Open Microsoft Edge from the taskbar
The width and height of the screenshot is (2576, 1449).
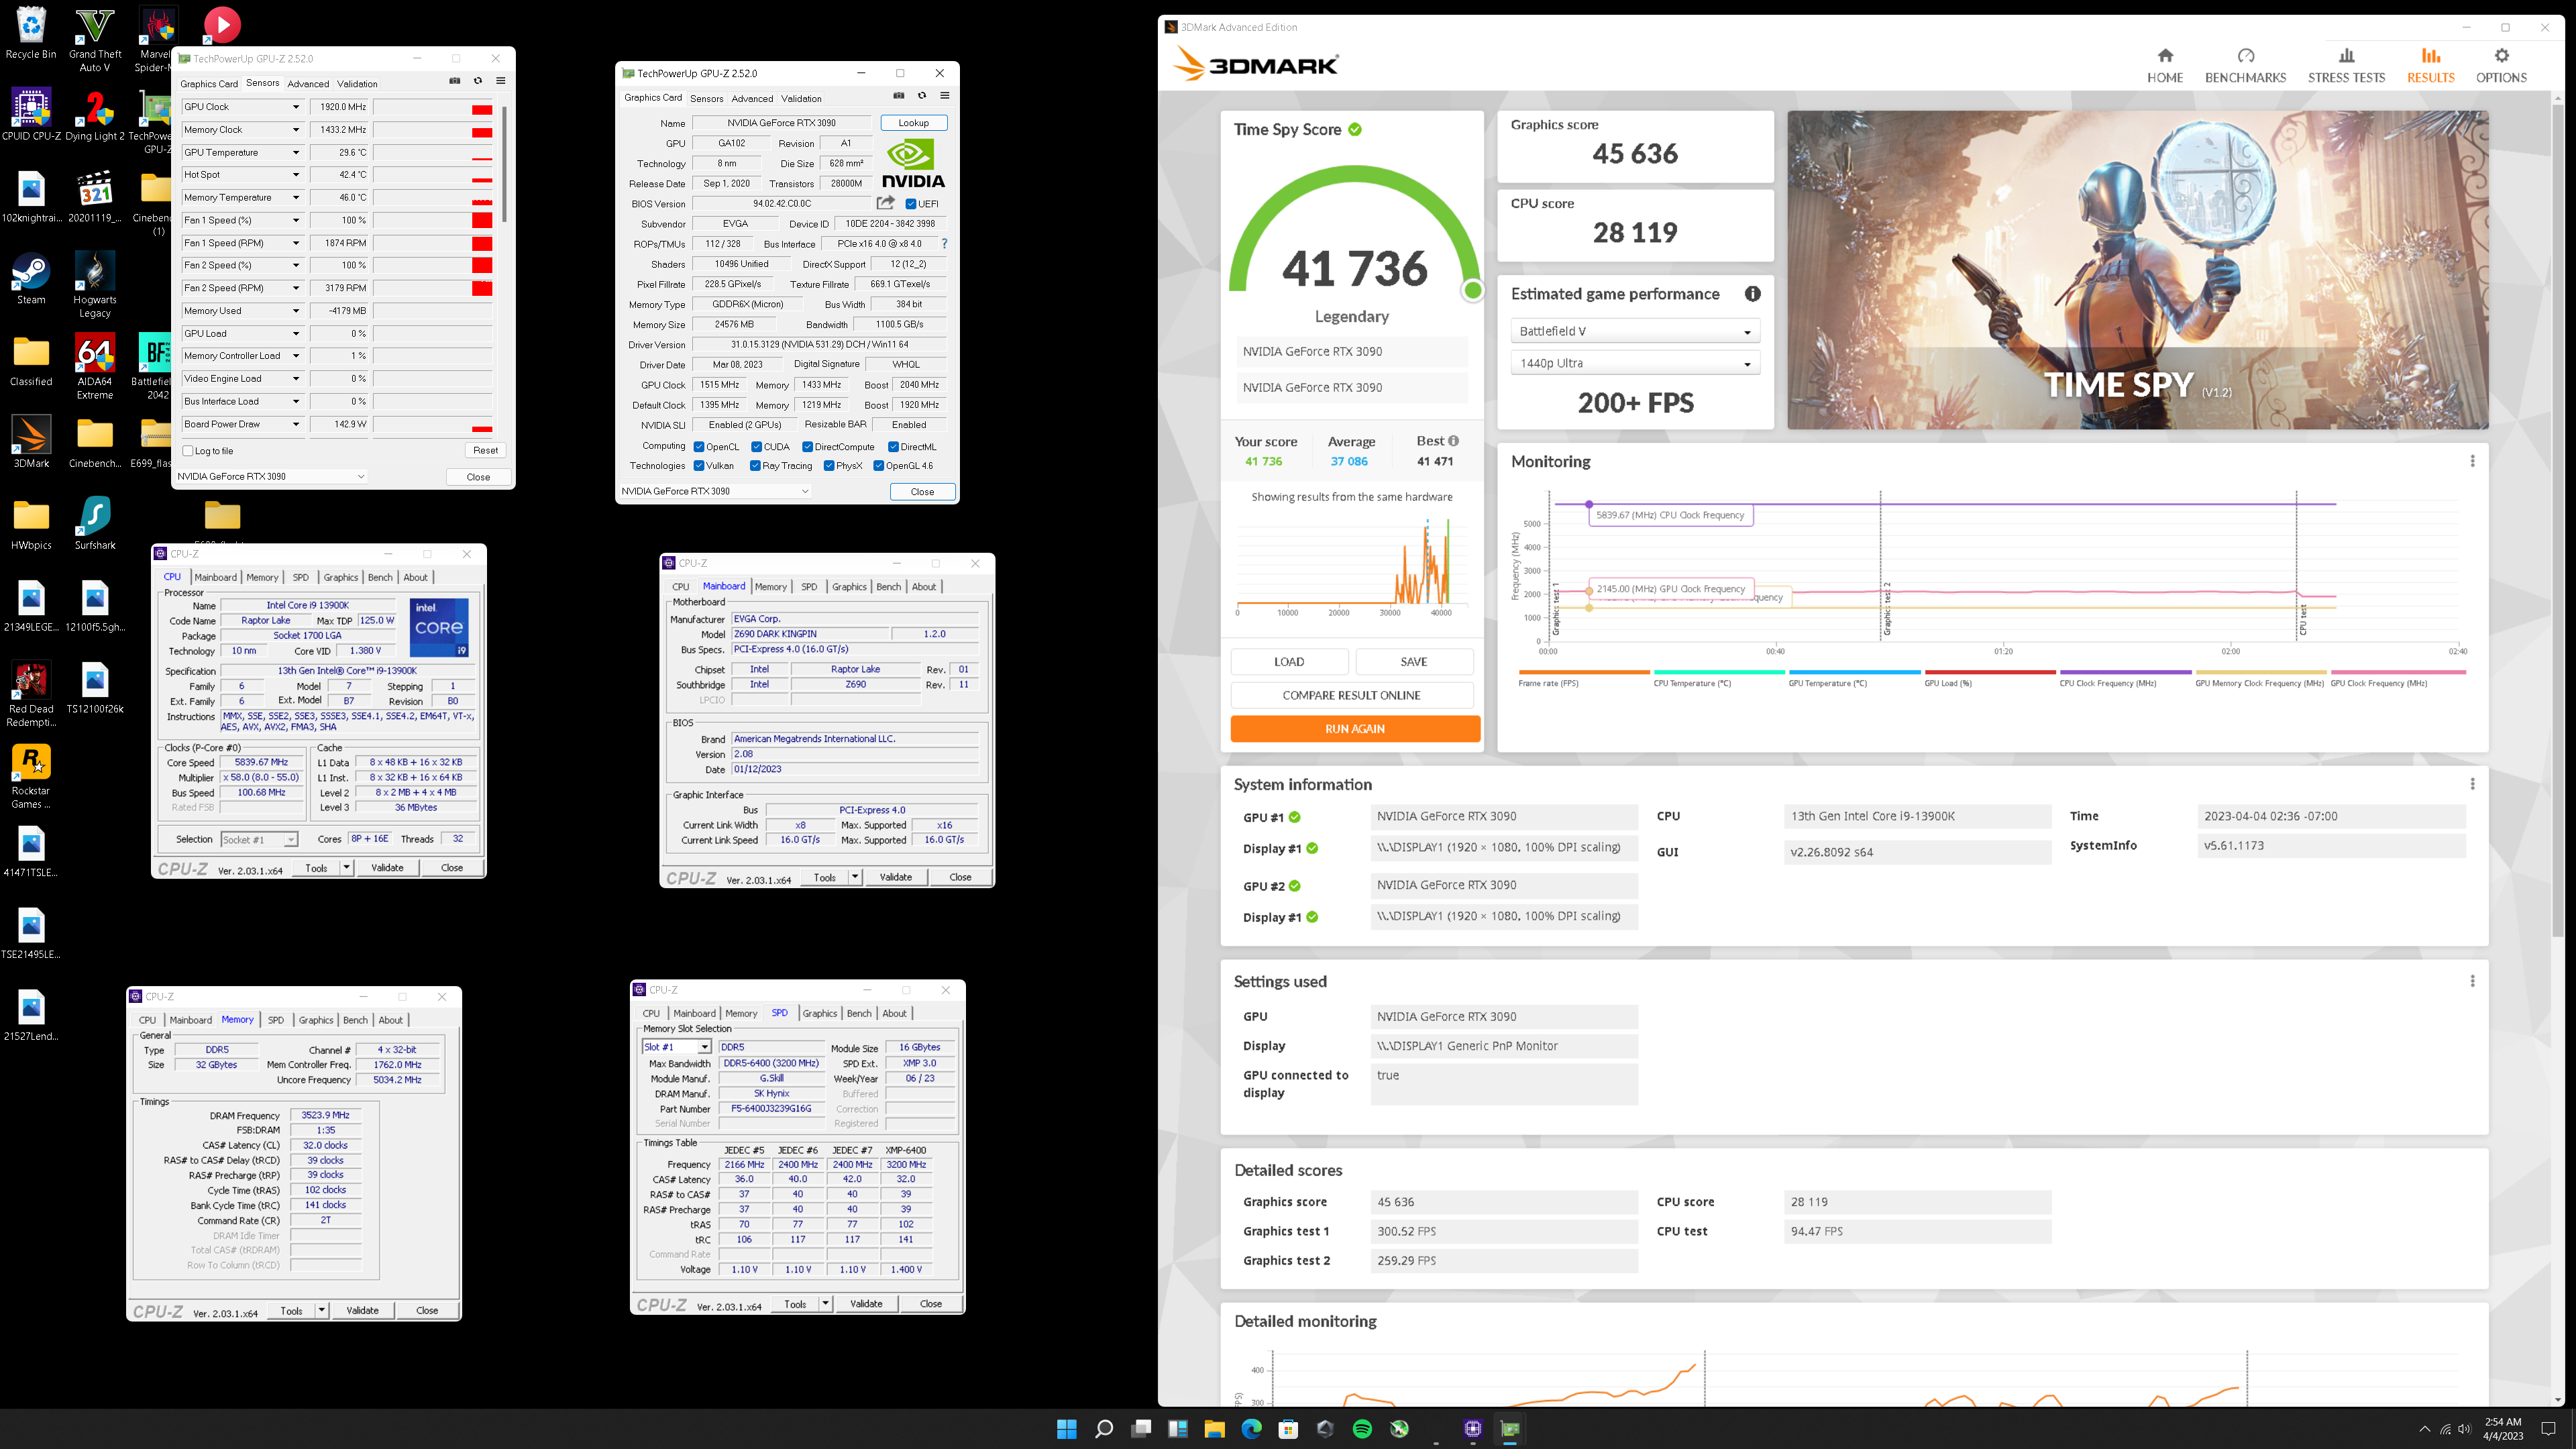pos(1251,1429)
